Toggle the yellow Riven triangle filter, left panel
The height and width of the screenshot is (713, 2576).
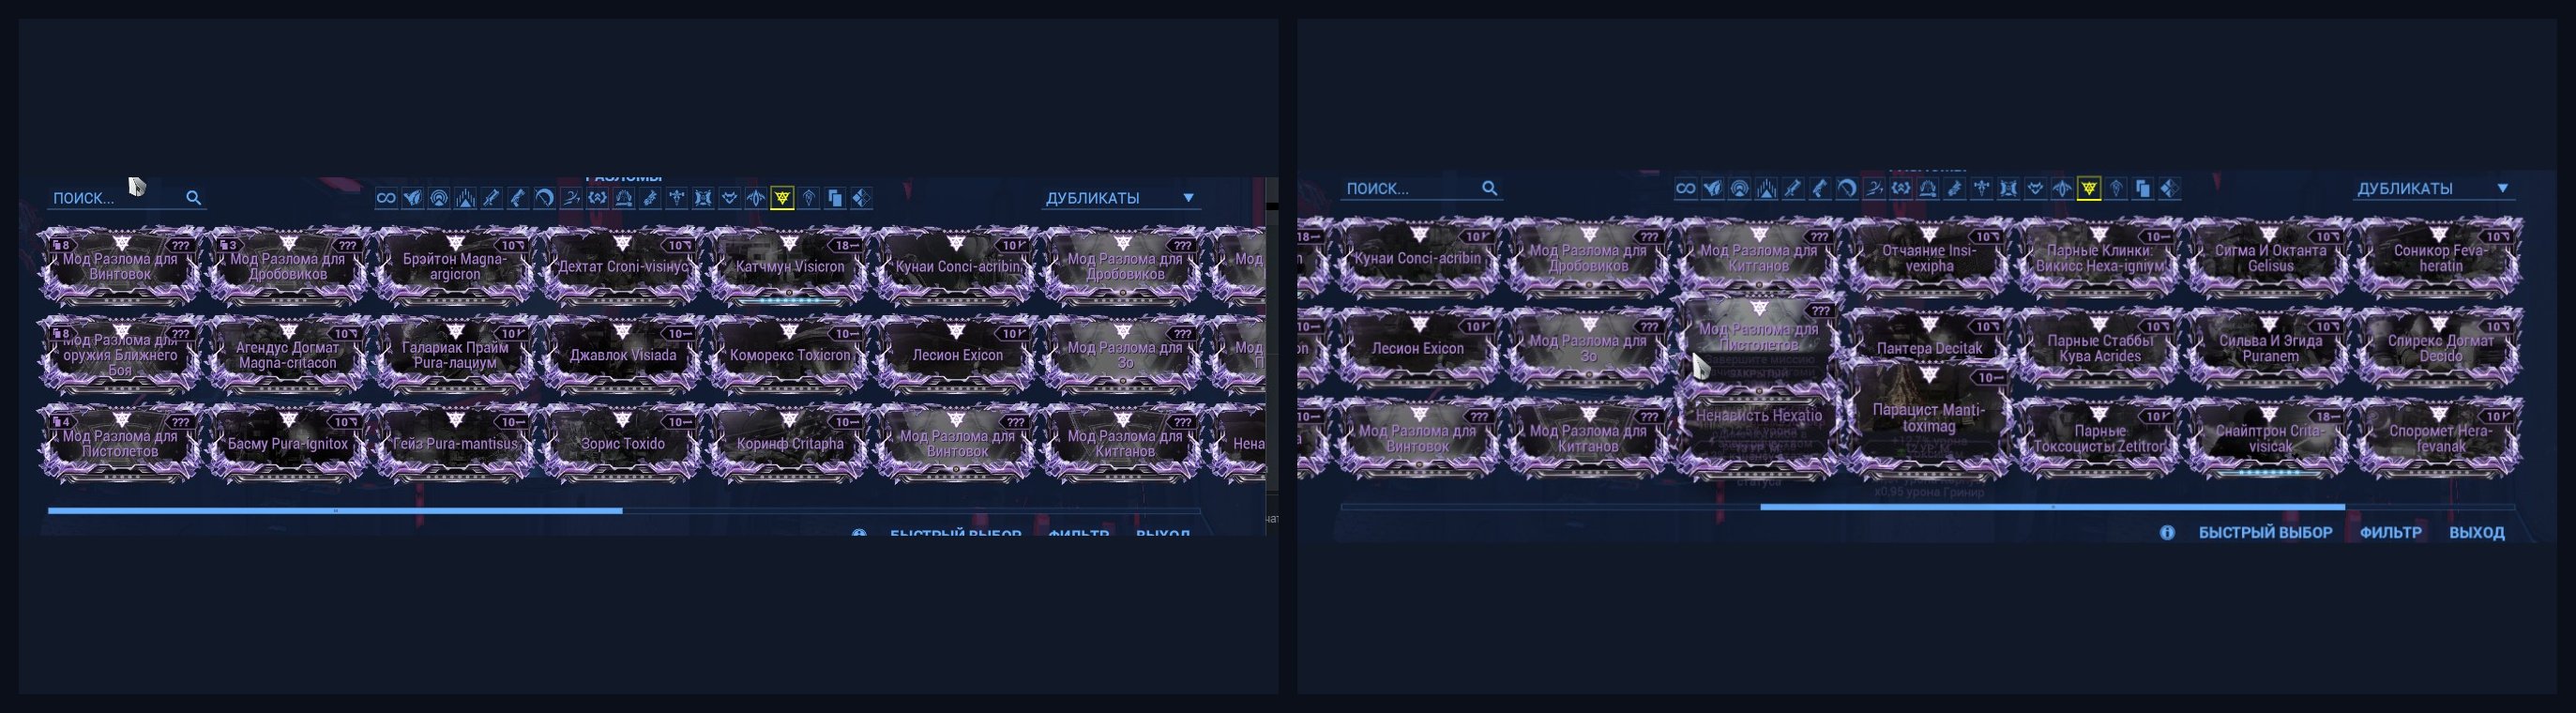click(782, 198)
